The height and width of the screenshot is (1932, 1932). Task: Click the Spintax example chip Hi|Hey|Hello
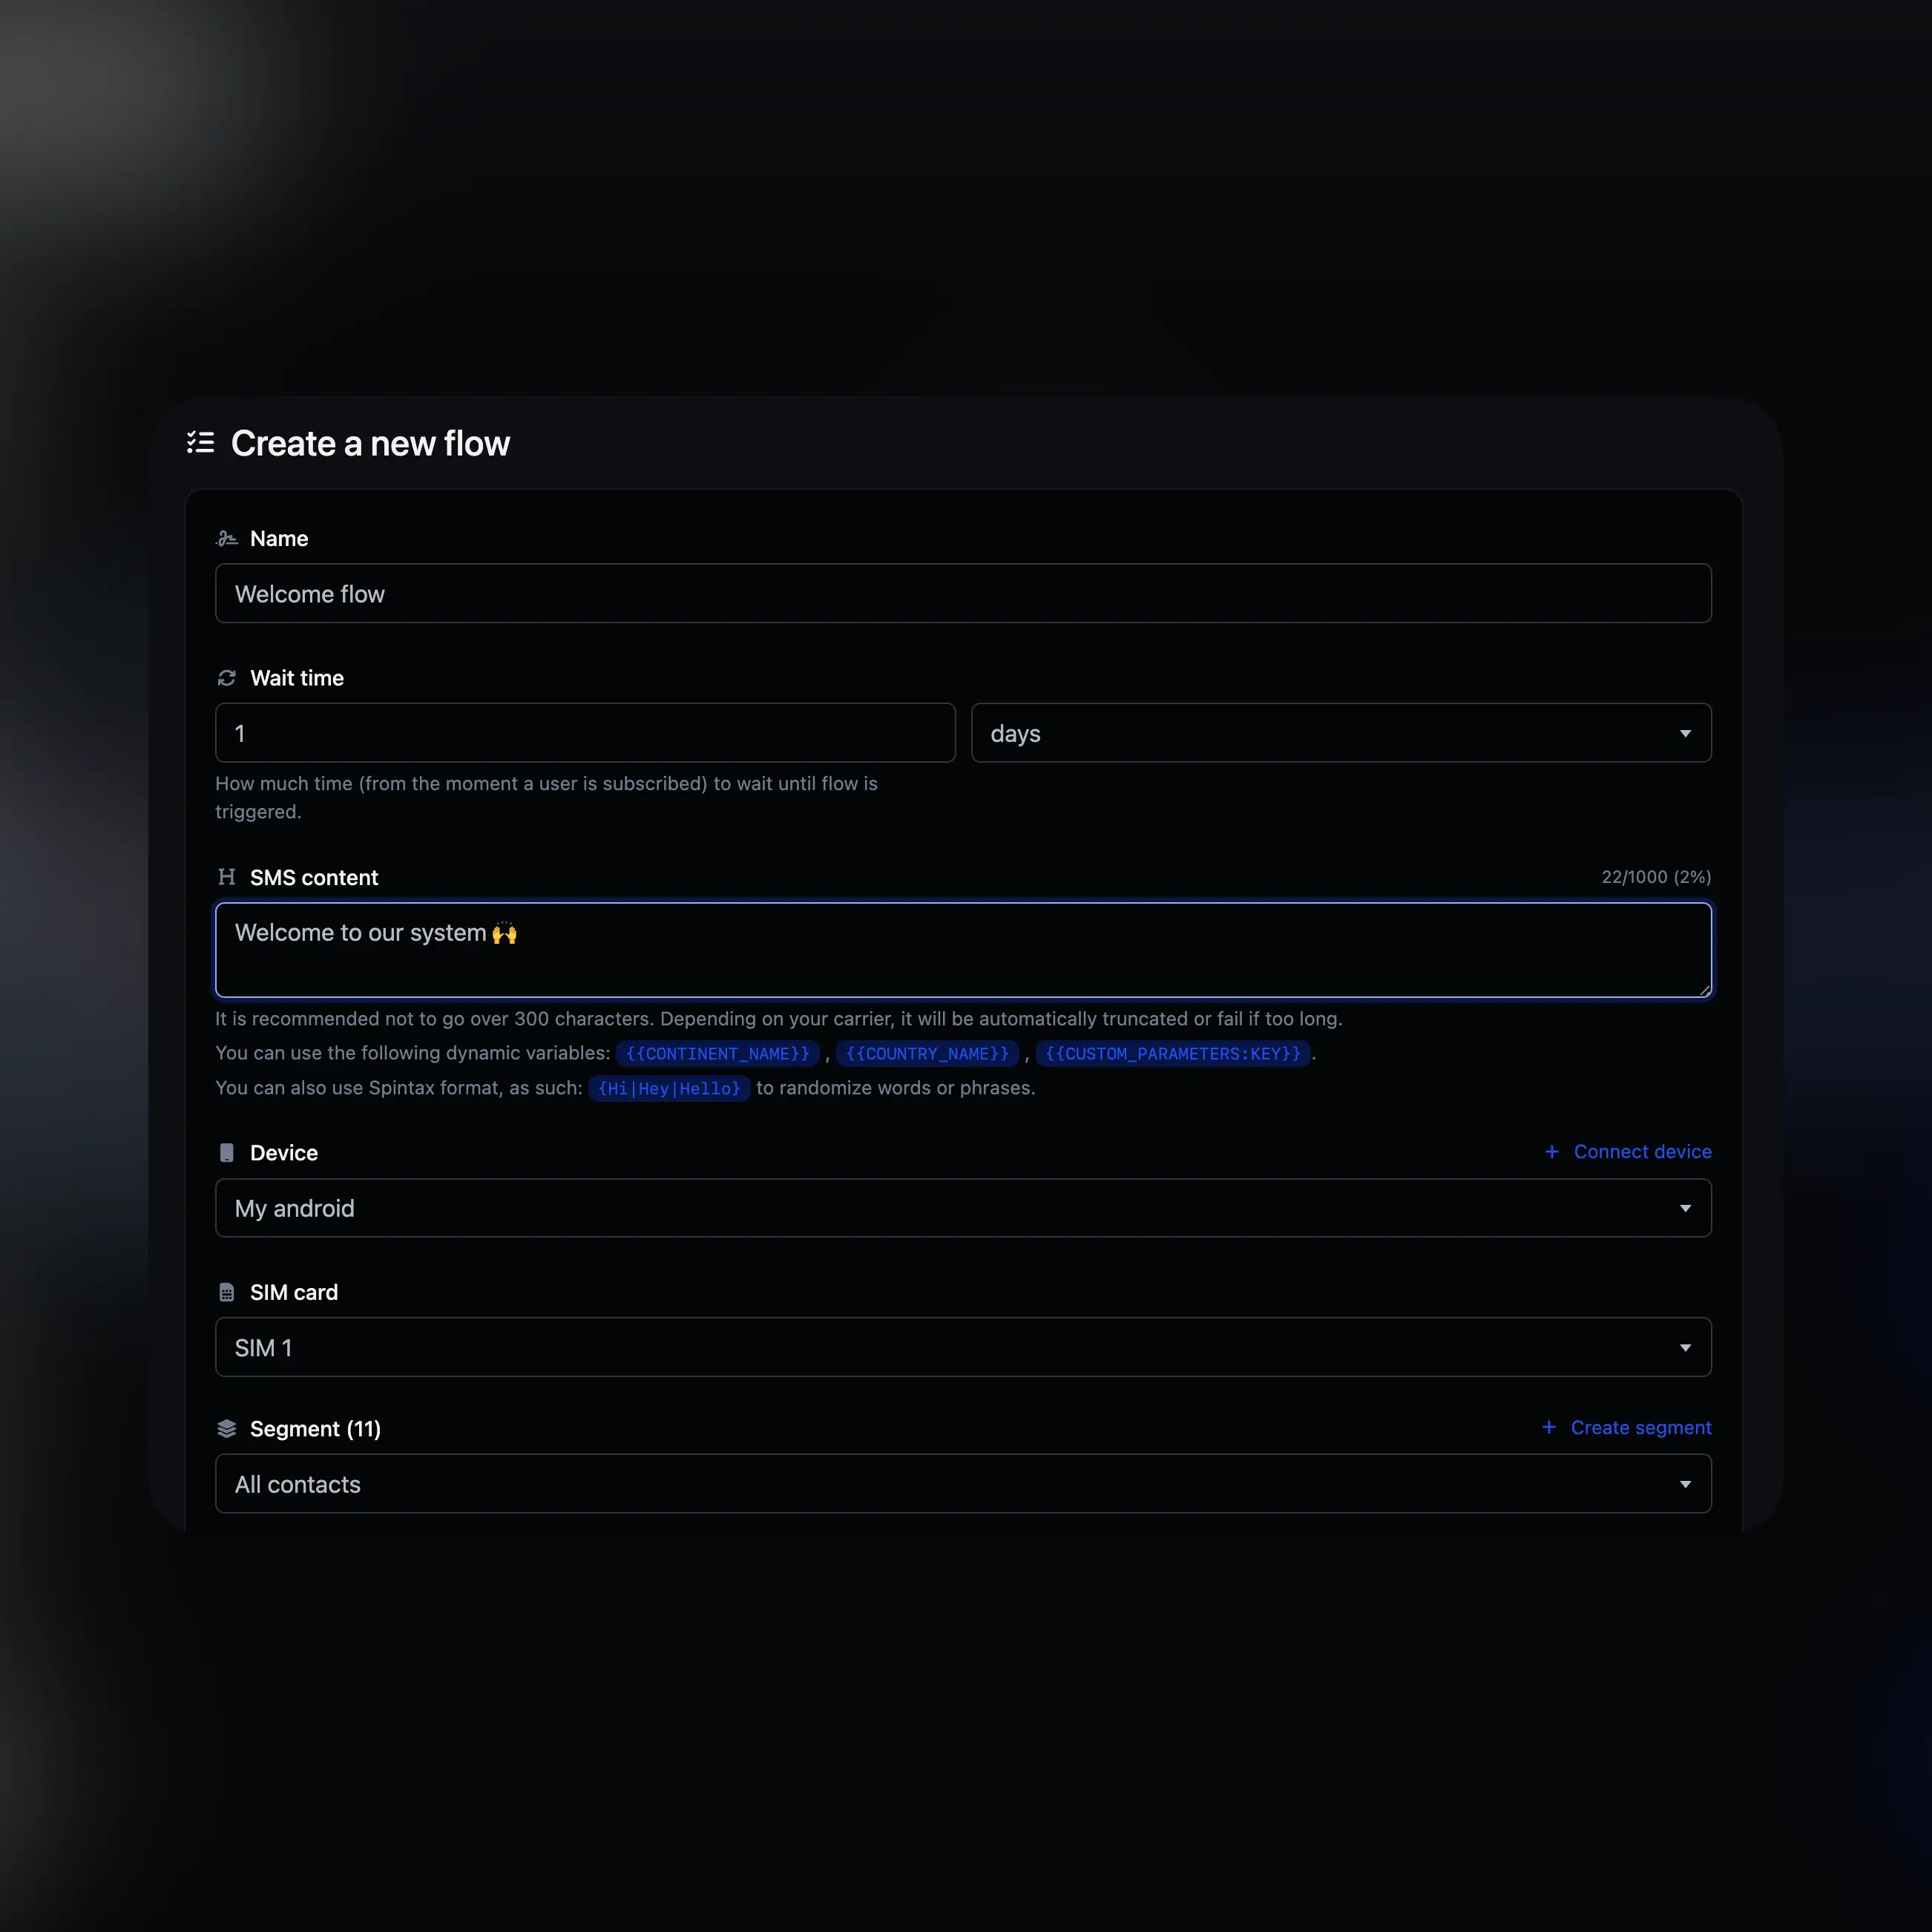click(x=669, y=1088)
